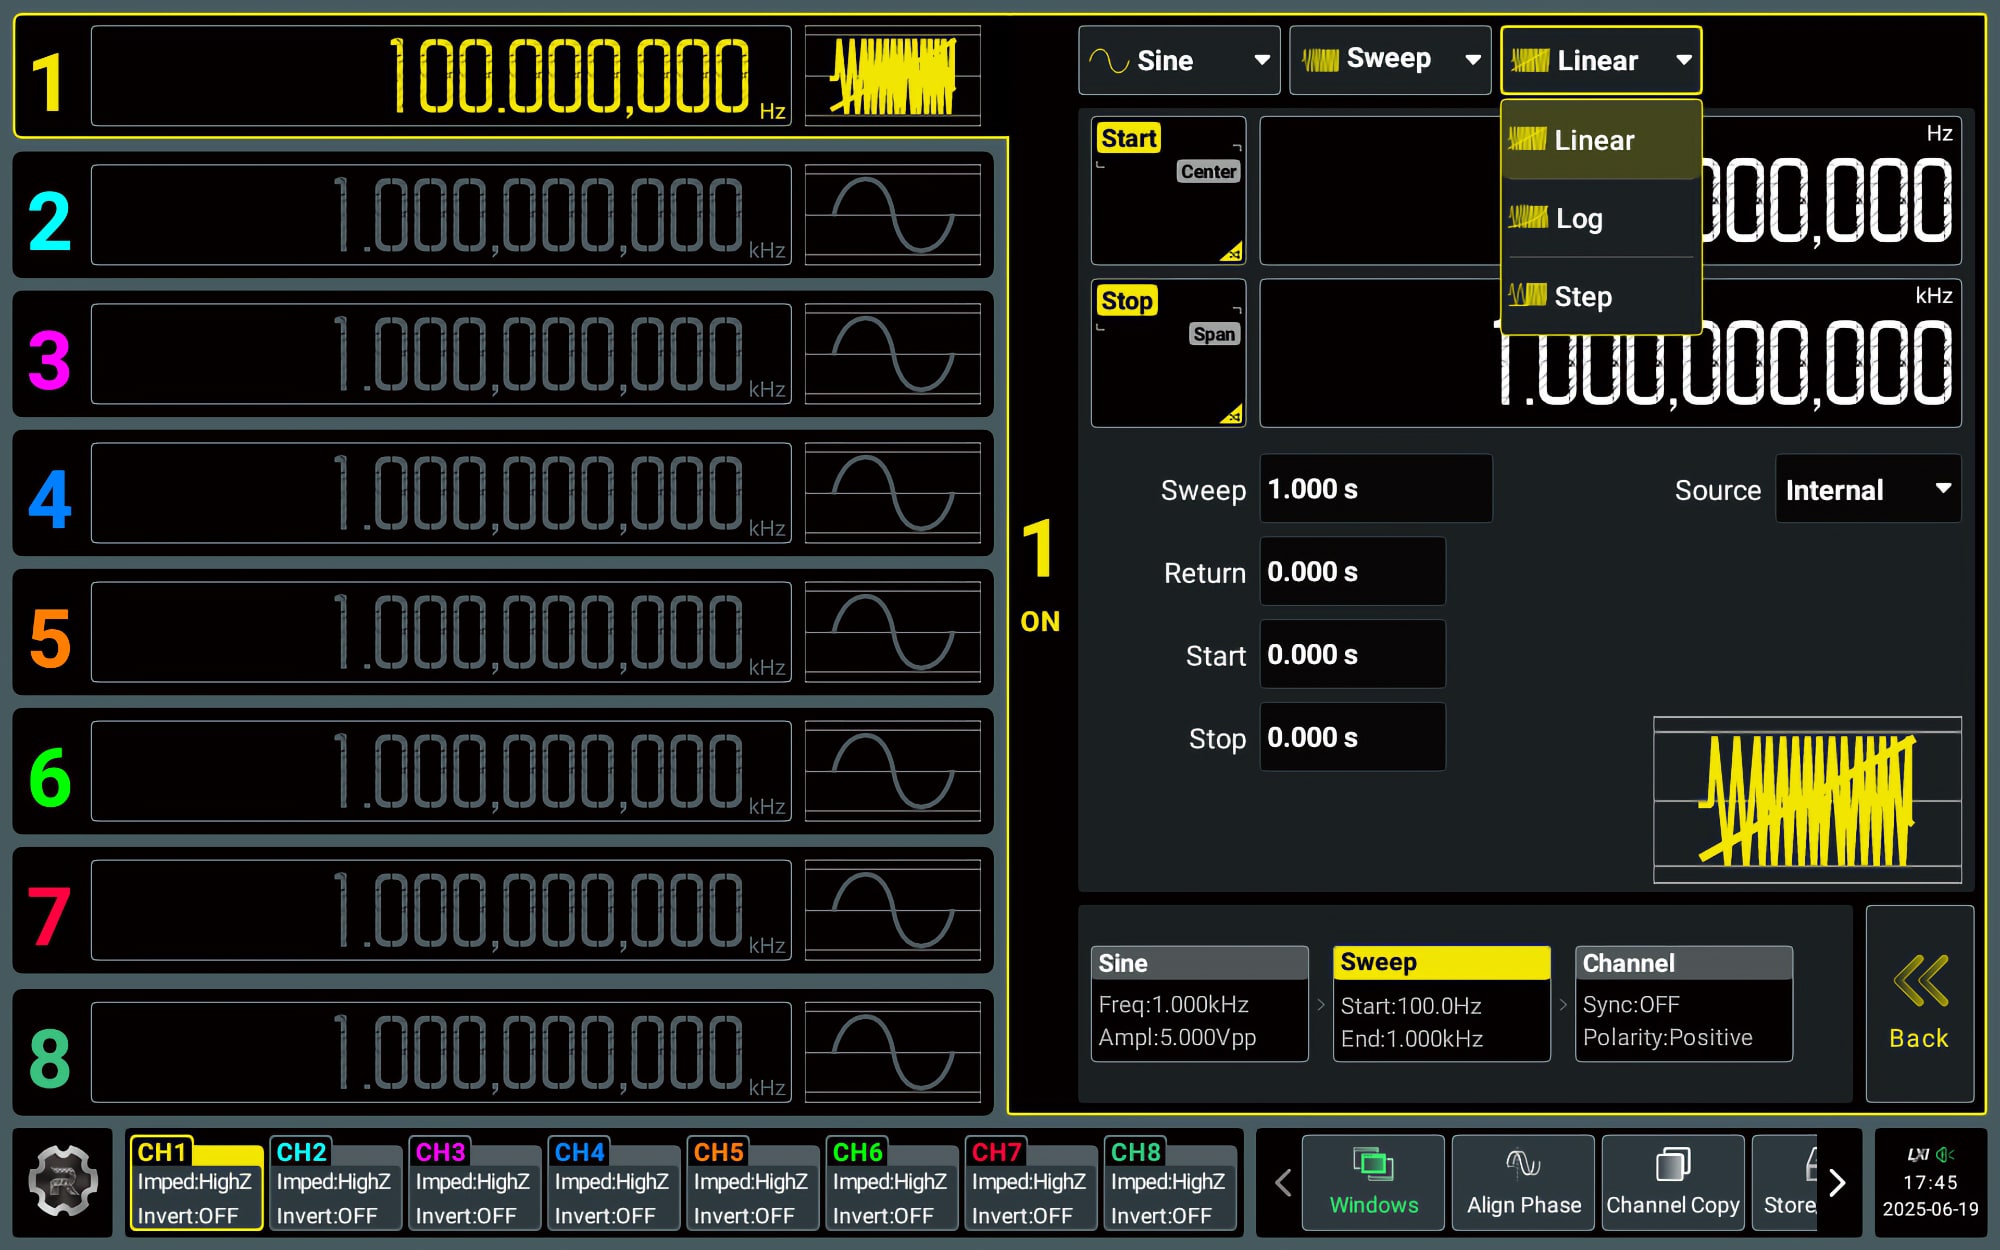Image resolution: width=2000 pixels, height=1250 pixels.
Task: Edit the stop frequency kHz field
Action: click(1610, 353)
